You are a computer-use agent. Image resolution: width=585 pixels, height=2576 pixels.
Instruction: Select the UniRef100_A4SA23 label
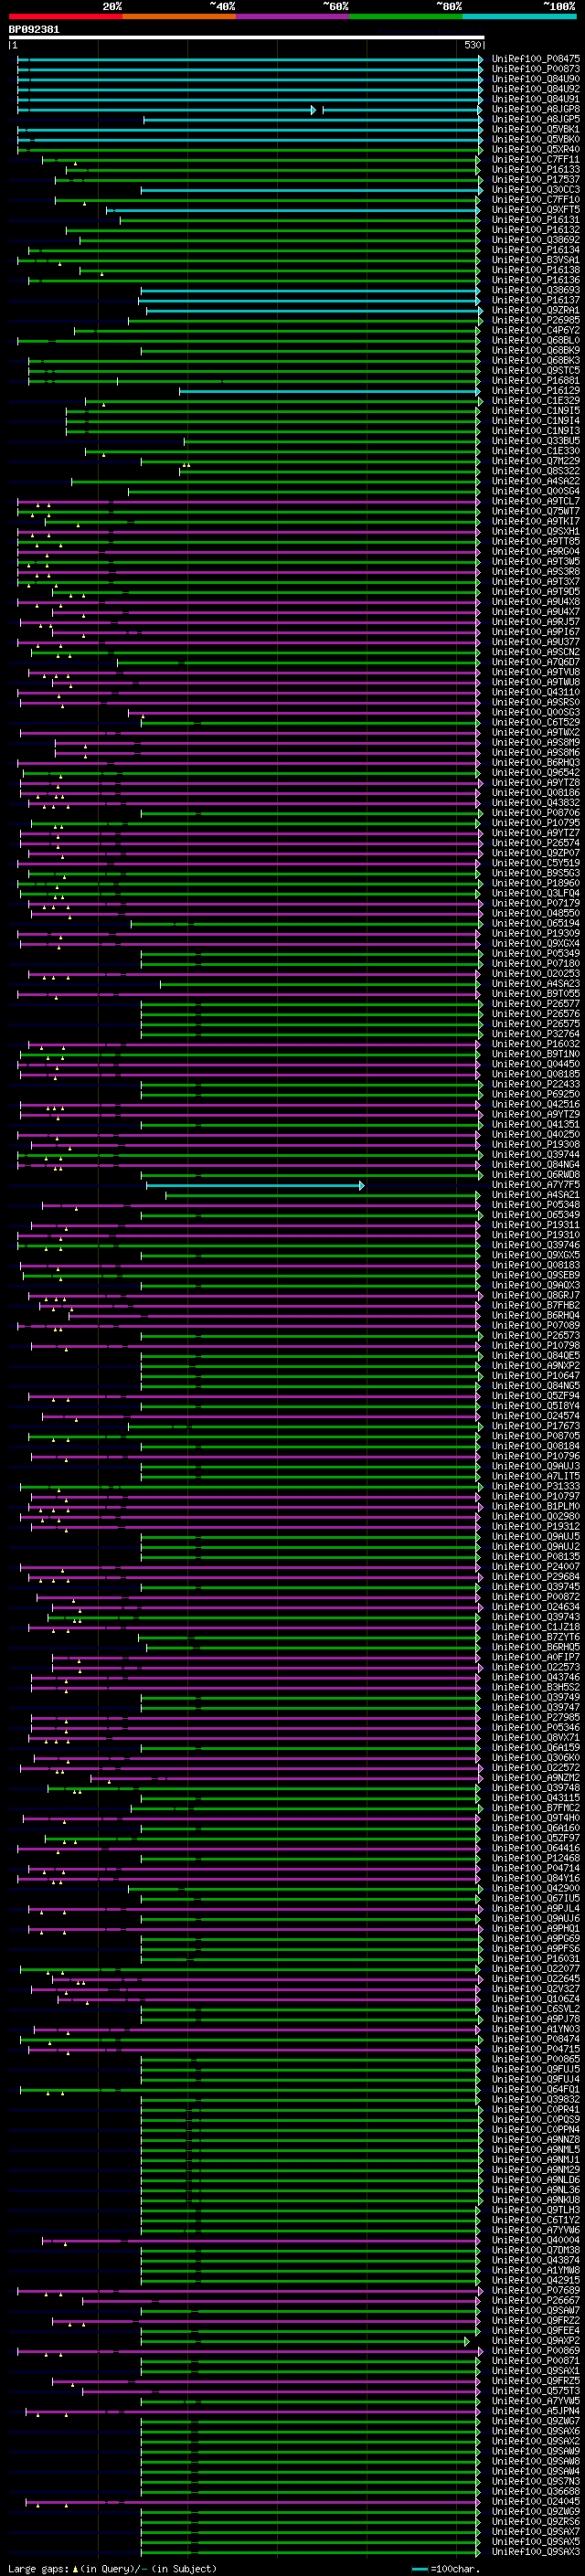pos(536,984)
